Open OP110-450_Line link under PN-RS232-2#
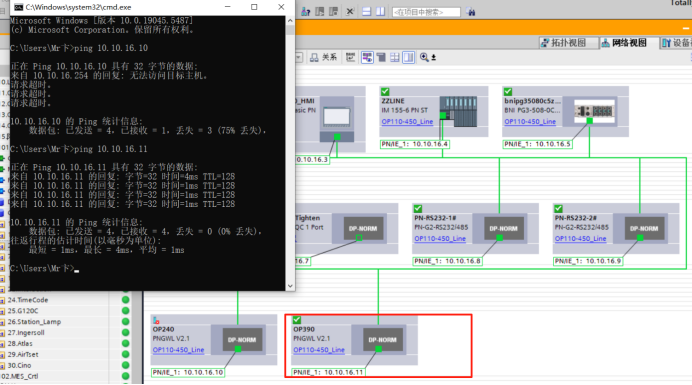692x385 pixels. coord(580,238)
